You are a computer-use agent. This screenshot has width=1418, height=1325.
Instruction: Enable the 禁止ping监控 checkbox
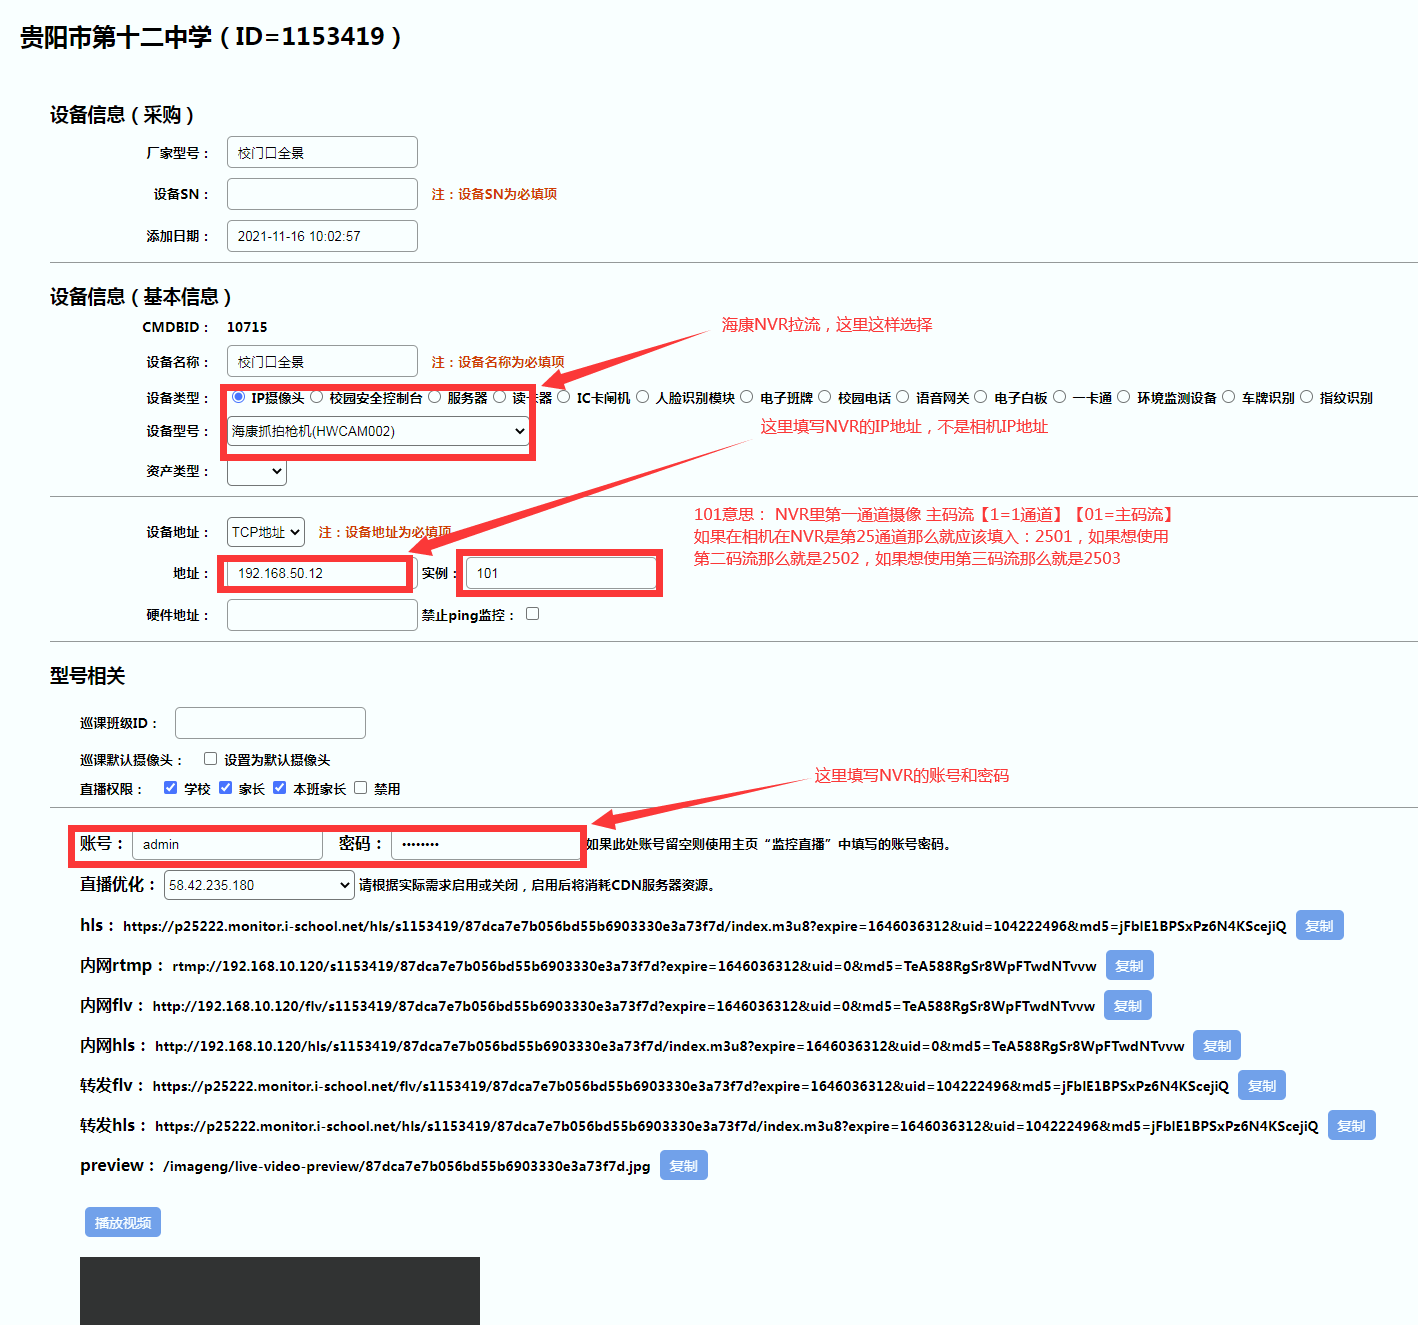532,614
